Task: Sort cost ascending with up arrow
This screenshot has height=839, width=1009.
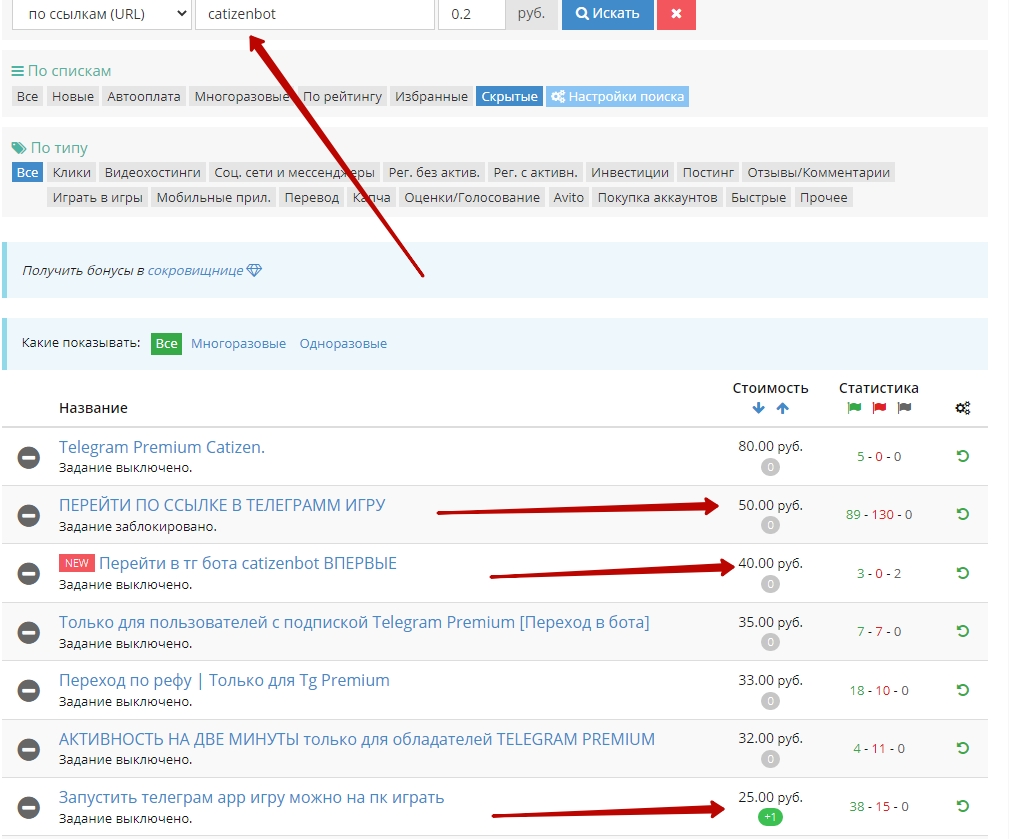Action: click(x=782, y=408)
